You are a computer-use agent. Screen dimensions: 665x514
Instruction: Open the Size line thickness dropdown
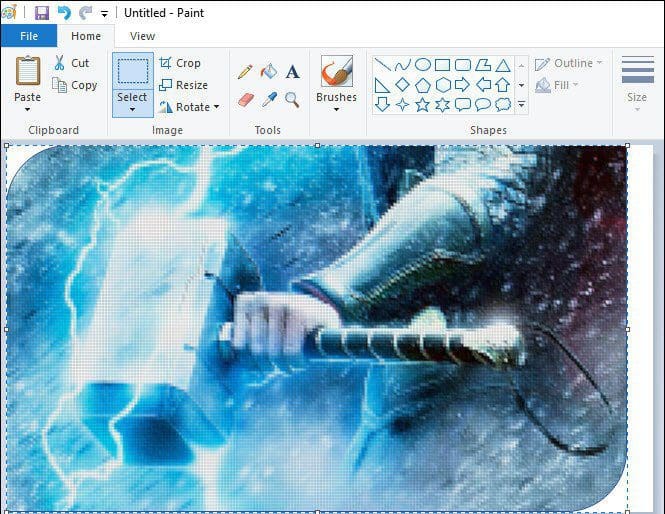(x=637, y=84)
